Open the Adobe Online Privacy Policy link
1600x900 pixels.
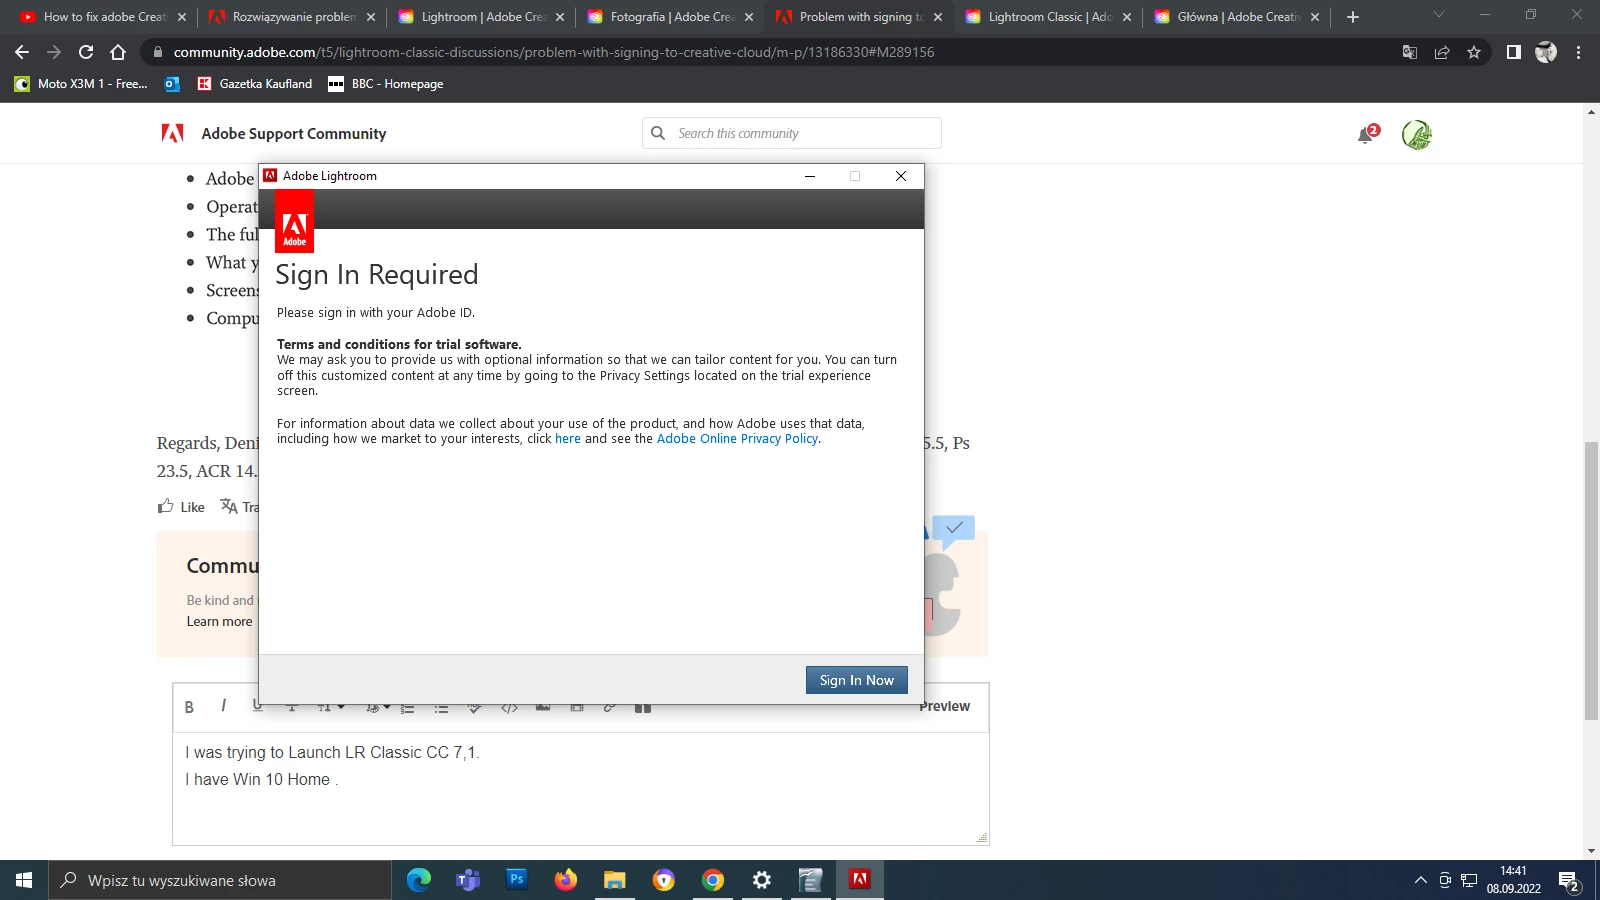(x=737, y=439)
